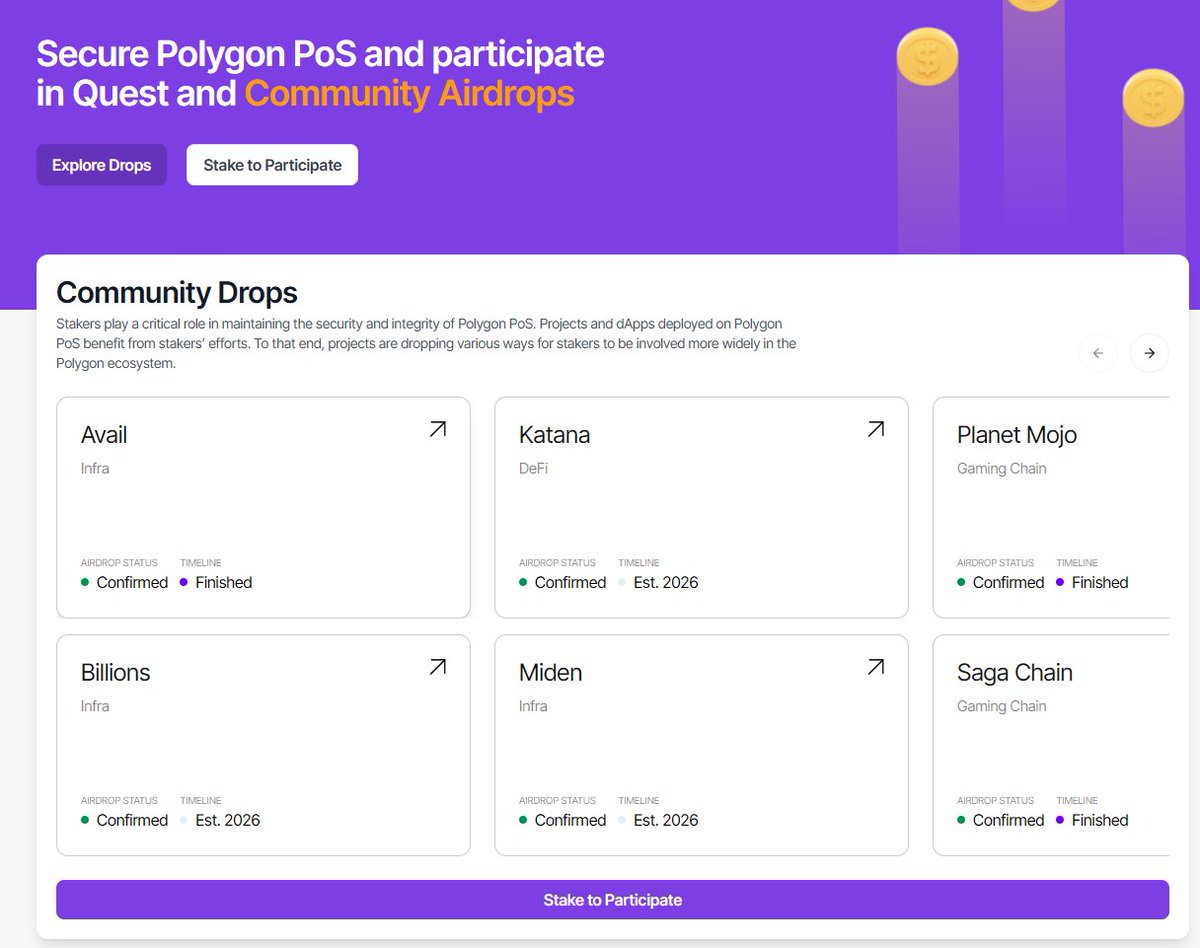Open the Planet Mojo card title
Image resolution: width=1200 pixels, height=948 pixels.
[1017, 435]
